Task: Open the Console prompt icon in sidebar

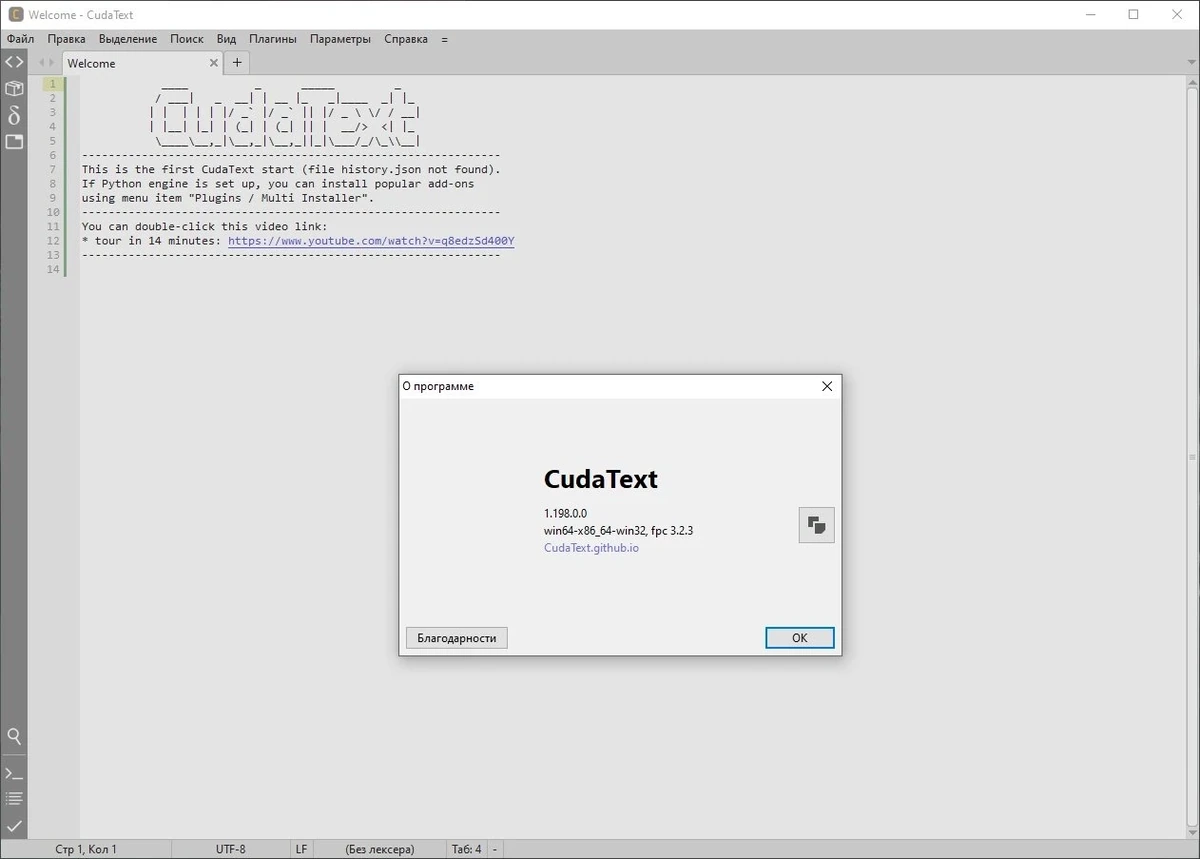Action: [x=14, y=773]
